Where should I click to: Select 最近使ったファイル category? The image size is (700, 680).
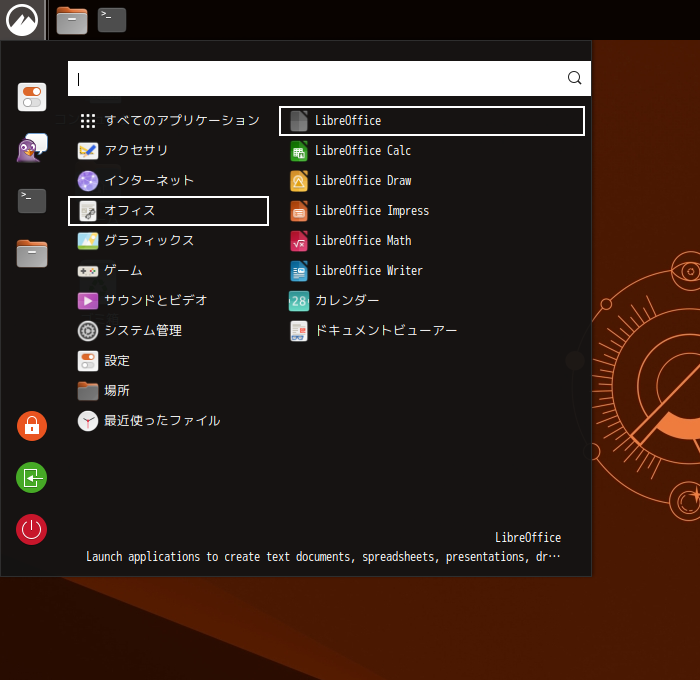[168, 421]
